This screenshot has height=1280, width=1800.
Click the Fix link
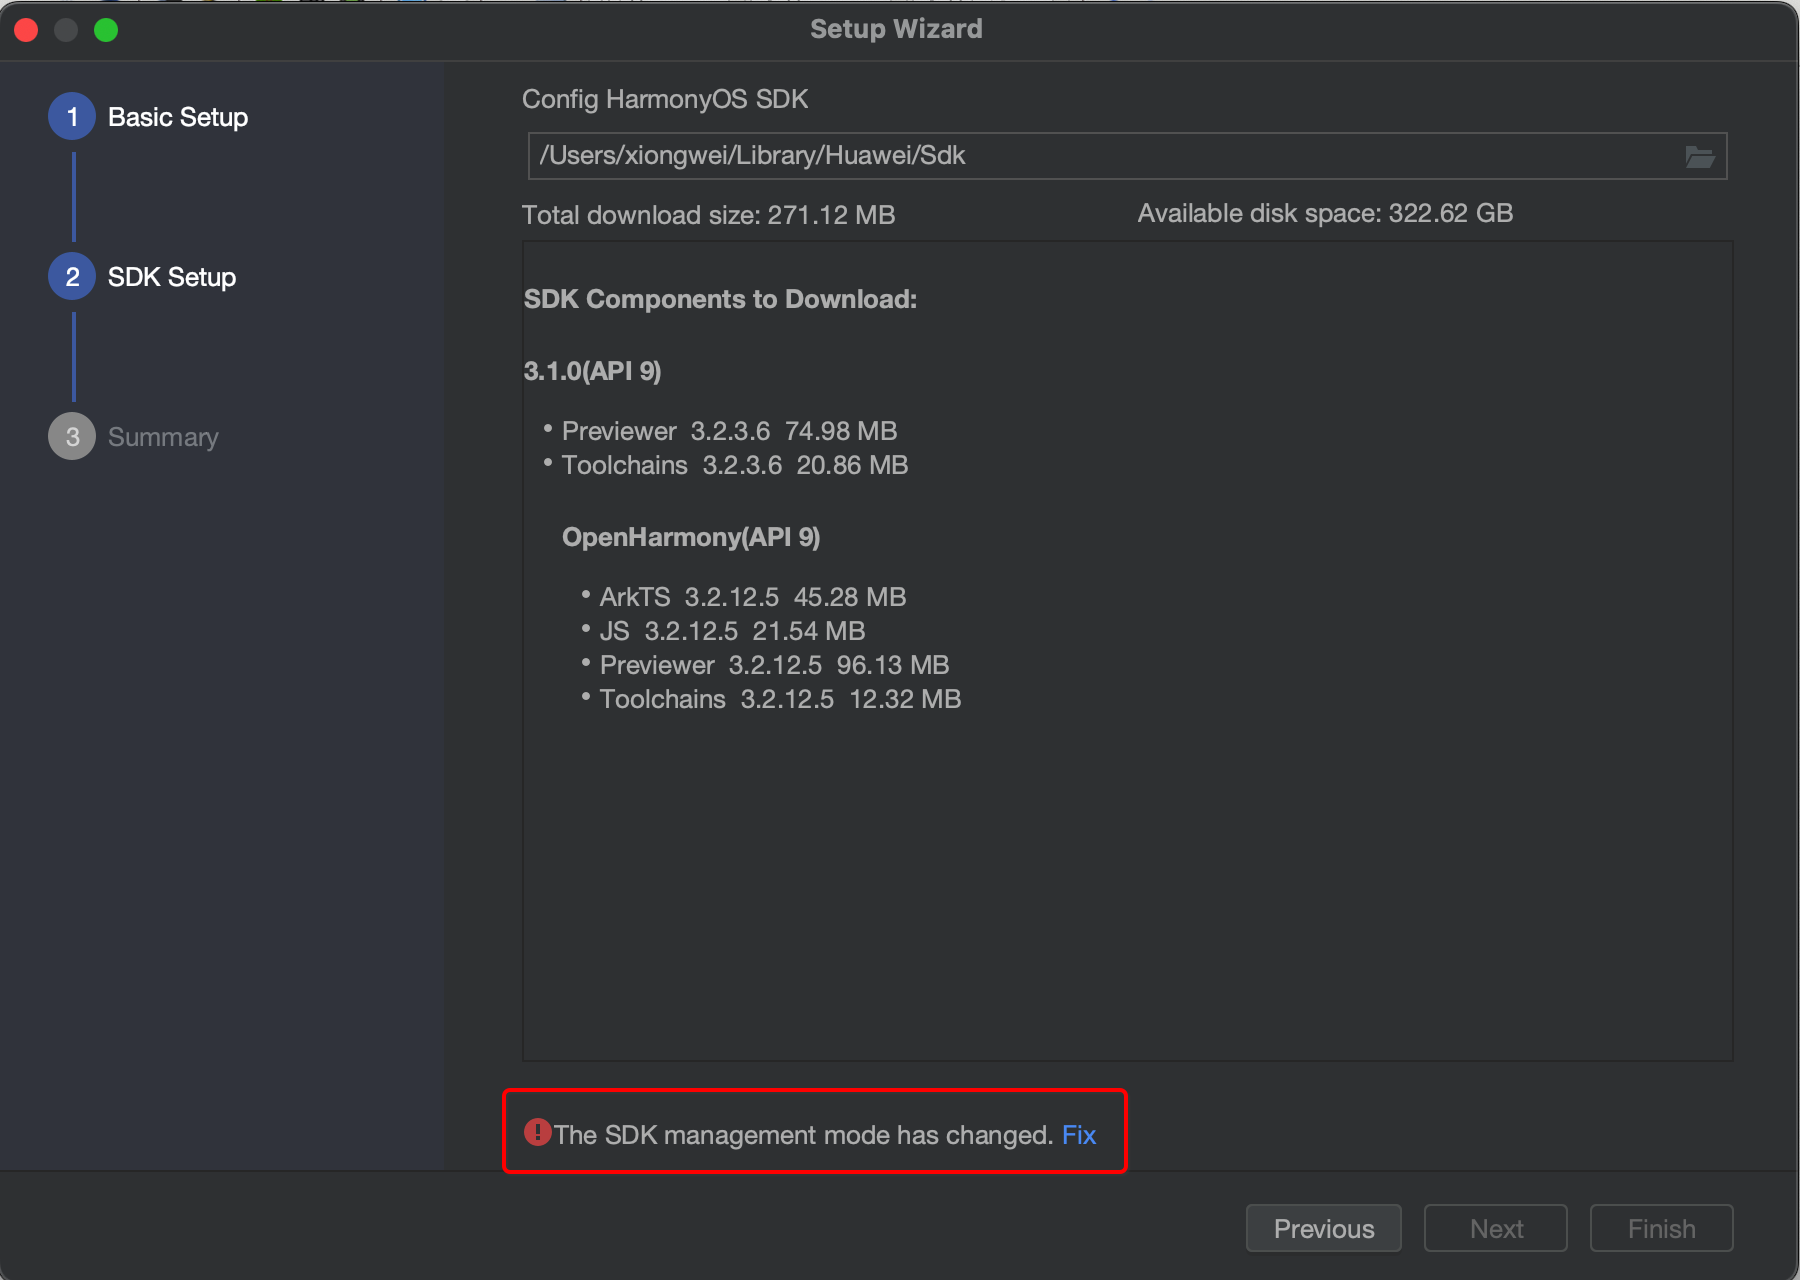point(1079,1135)
